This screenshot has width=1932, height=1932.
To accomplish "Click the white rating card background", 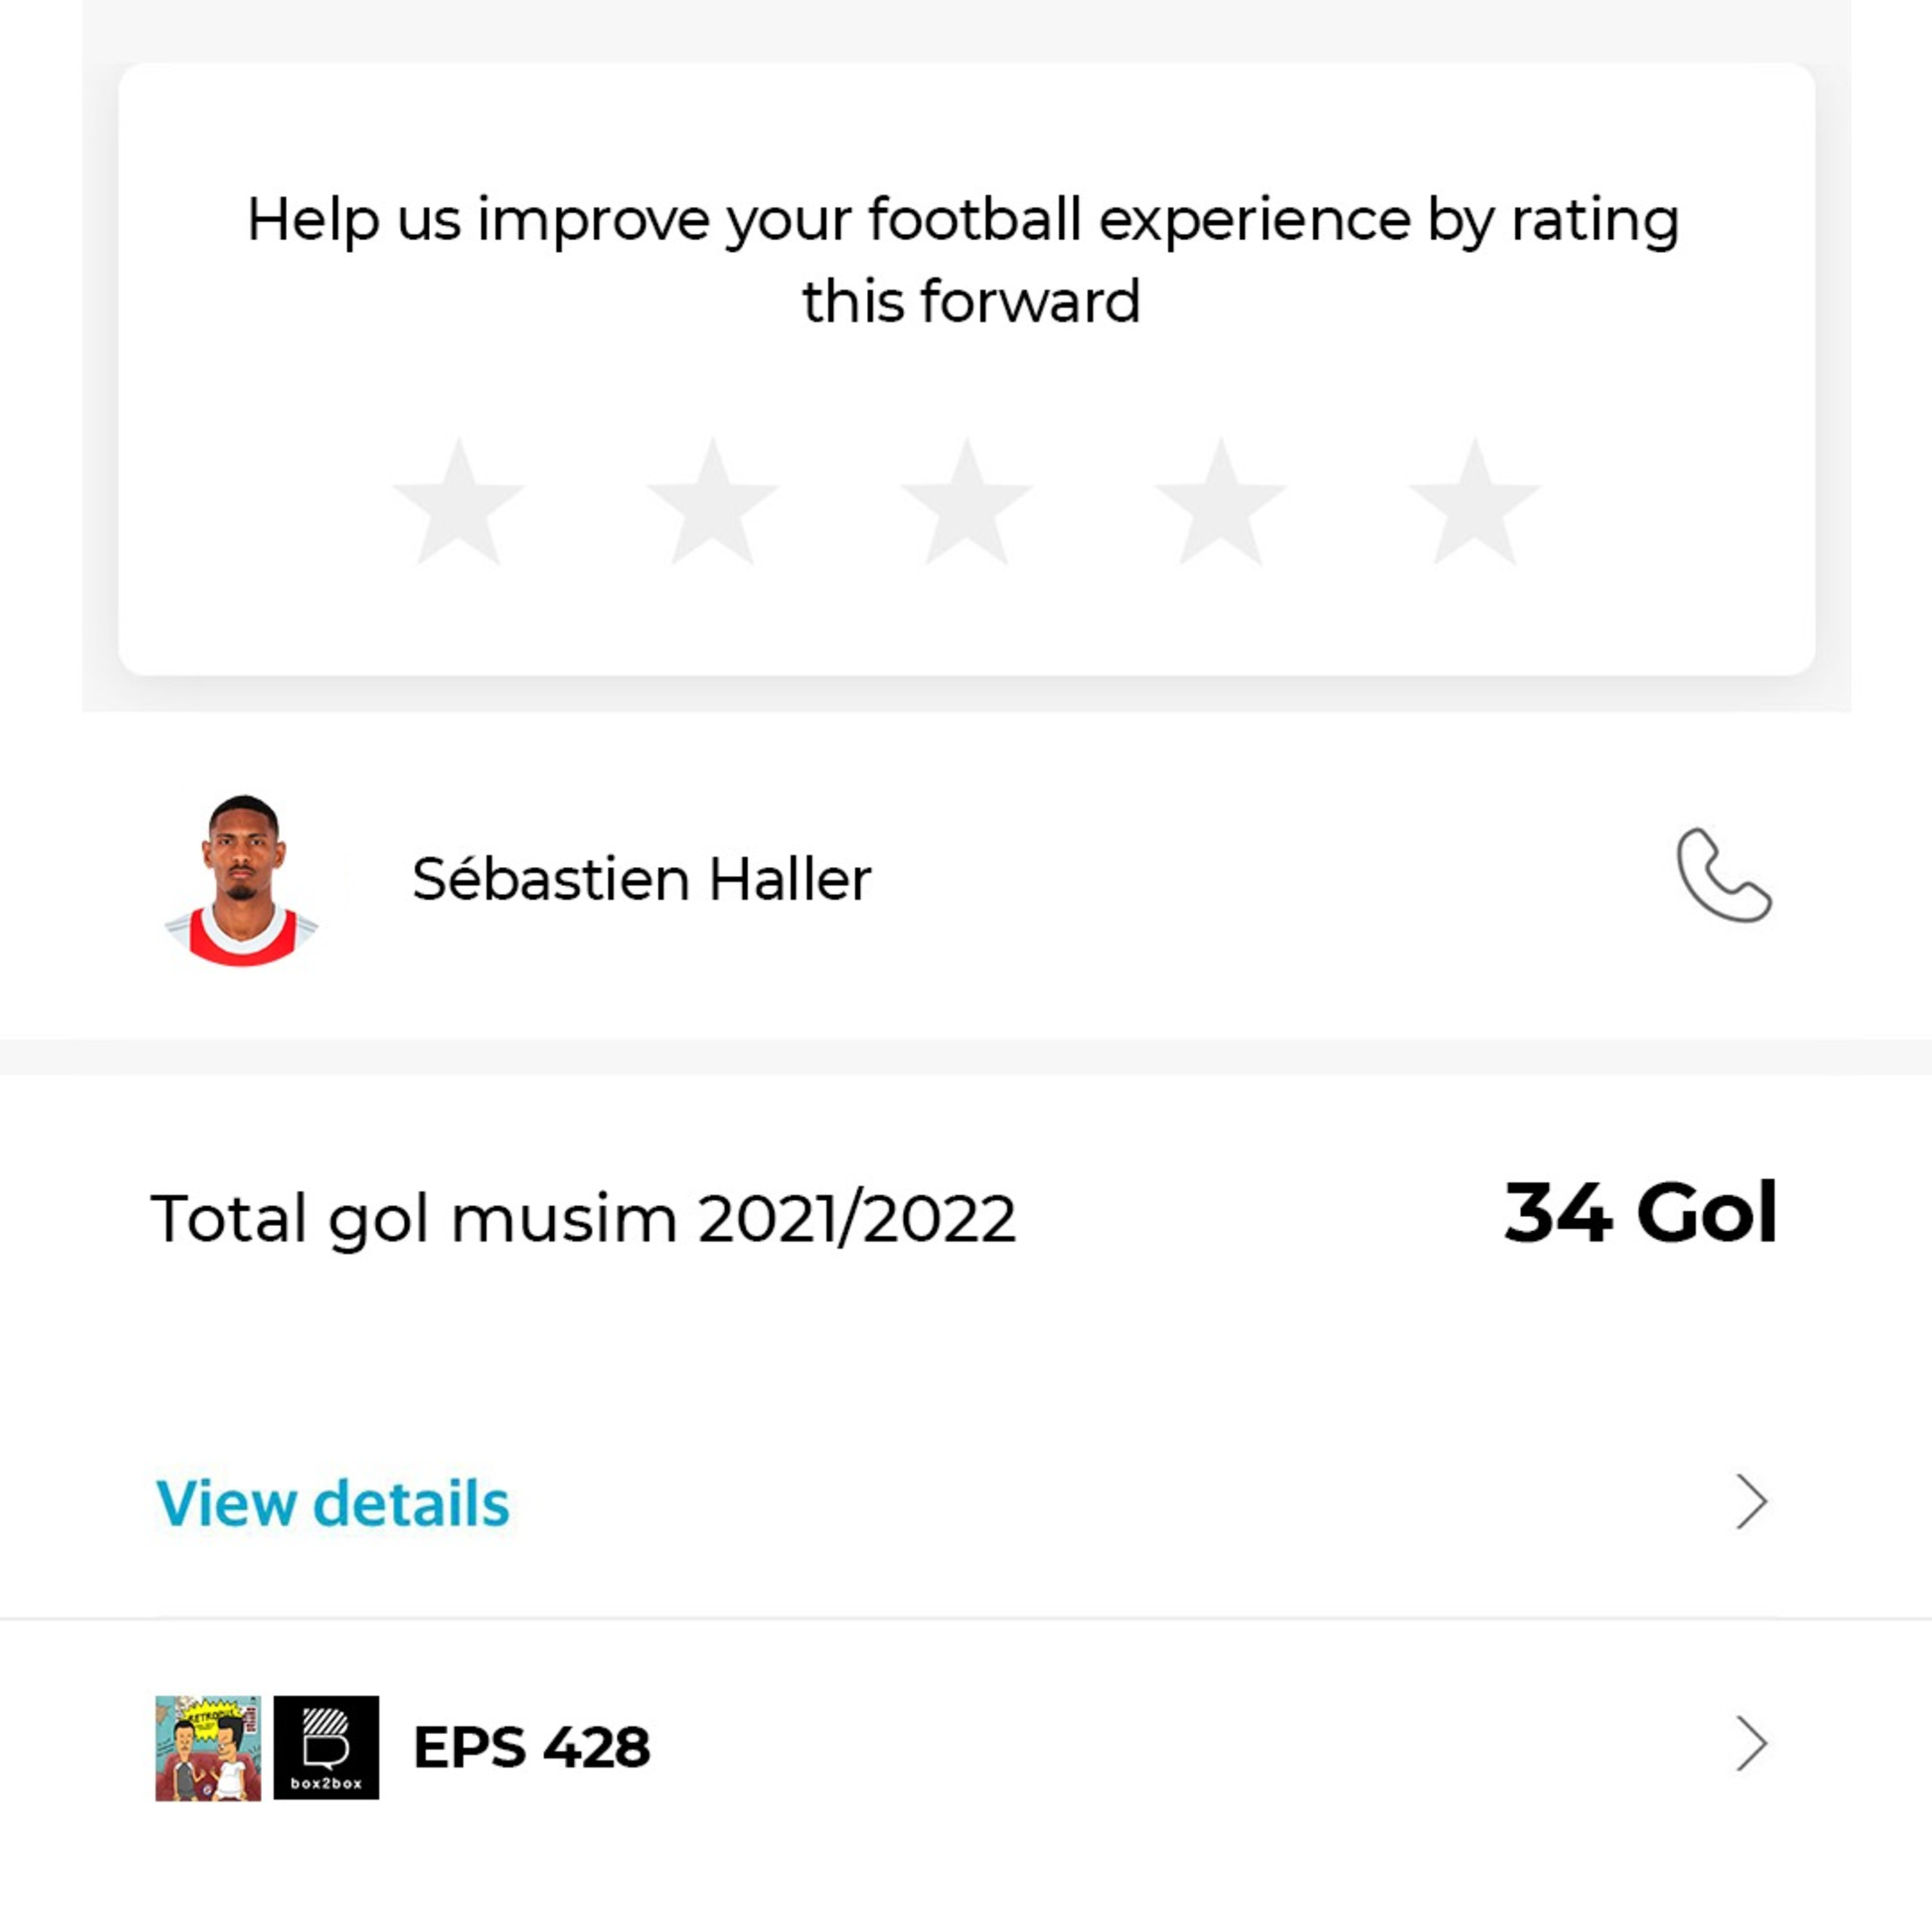I will (966, 620).
